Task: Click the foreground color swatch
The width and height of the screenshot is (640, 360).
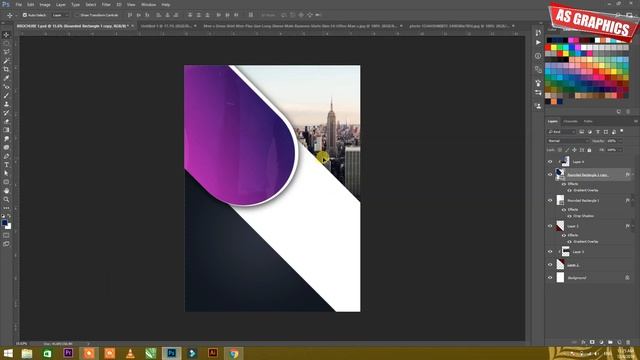Action: coord(4,222)
